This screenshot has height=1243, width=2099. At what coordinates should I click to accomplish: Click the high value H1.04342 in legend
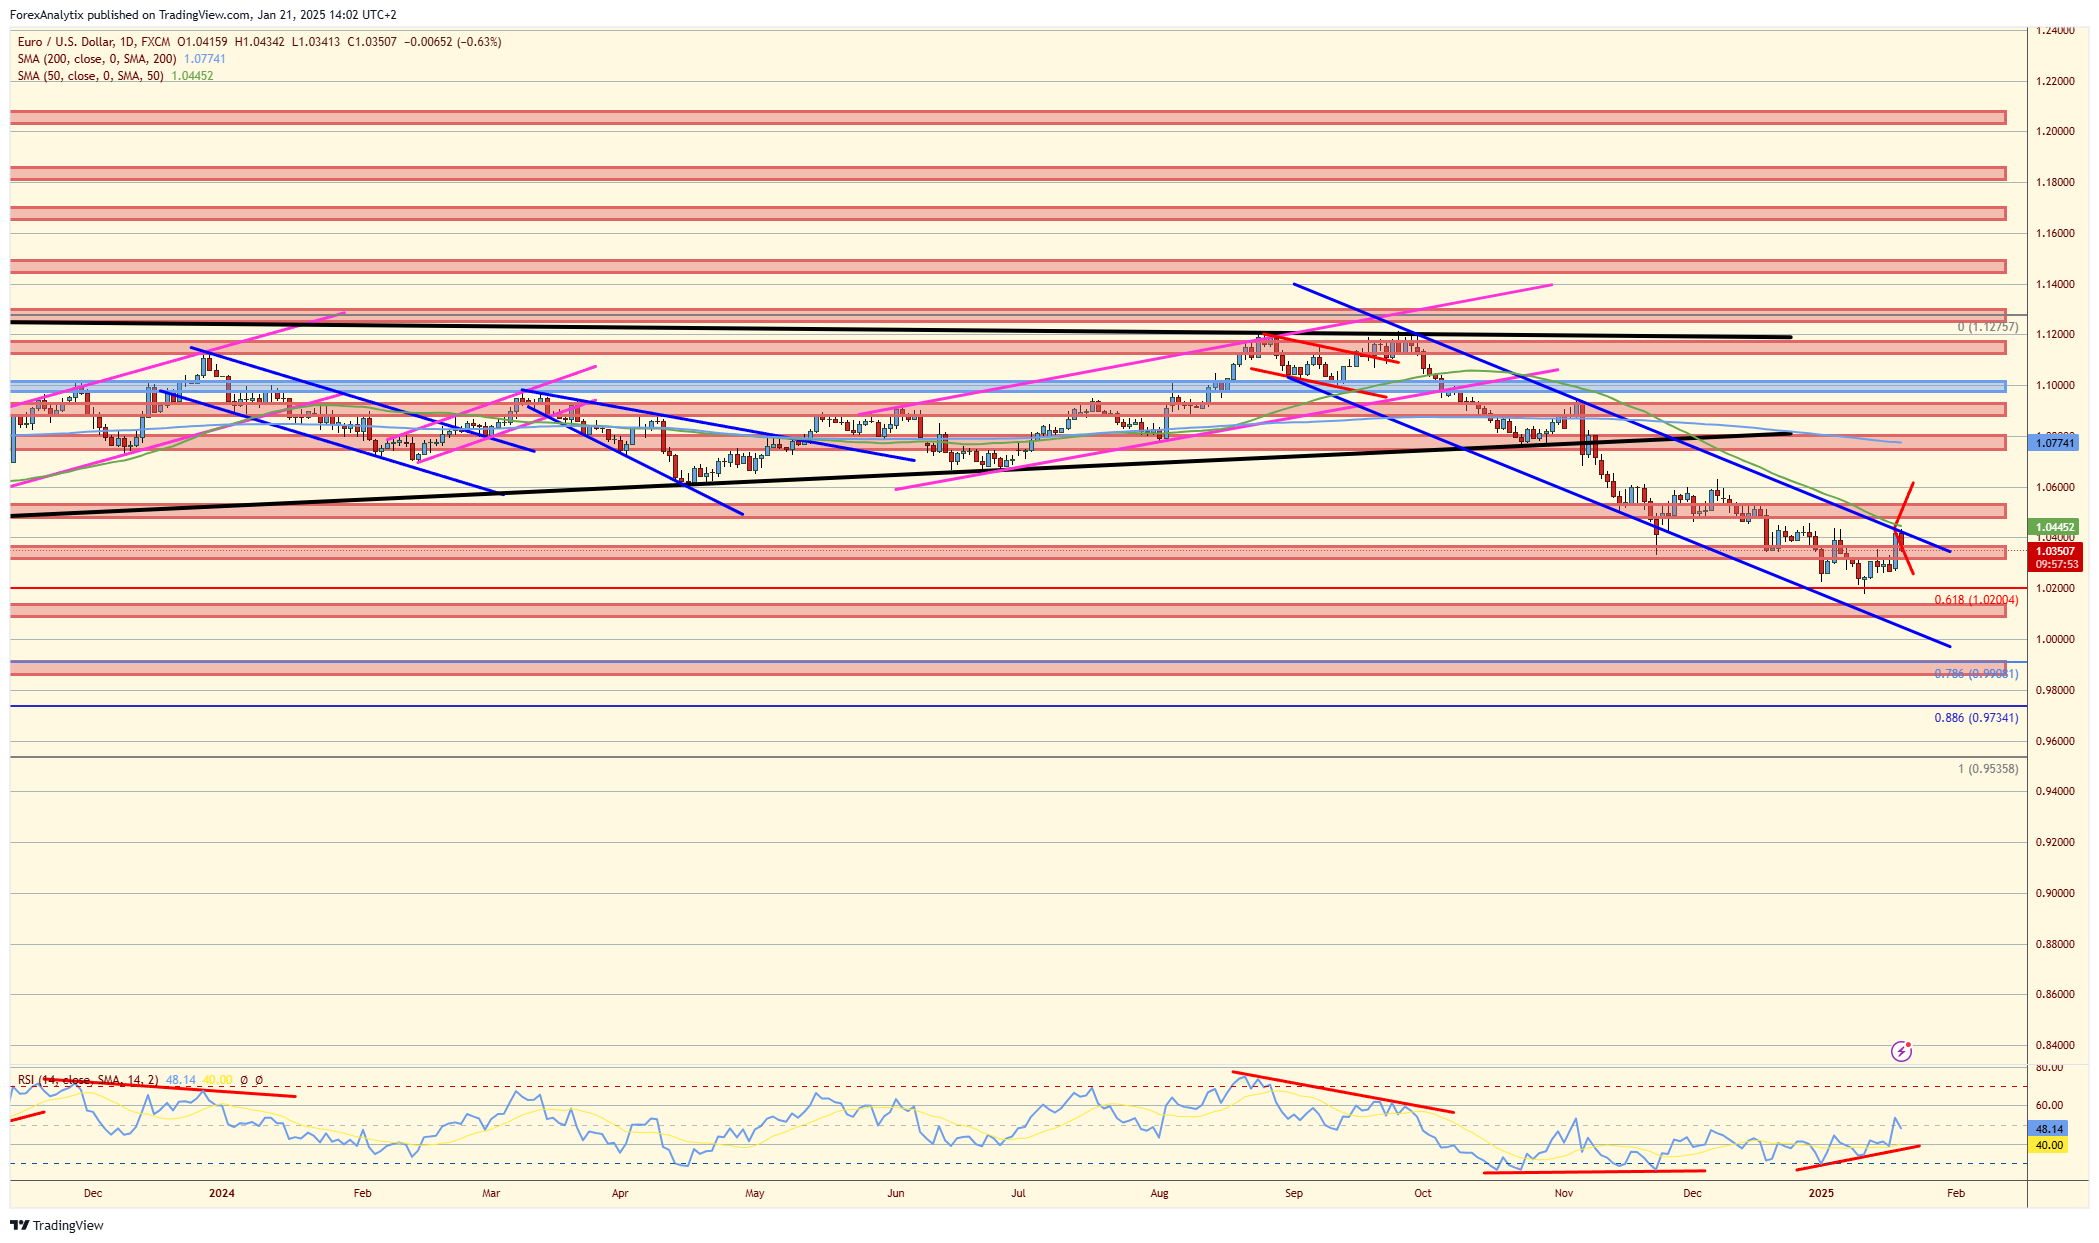[260, 42]
